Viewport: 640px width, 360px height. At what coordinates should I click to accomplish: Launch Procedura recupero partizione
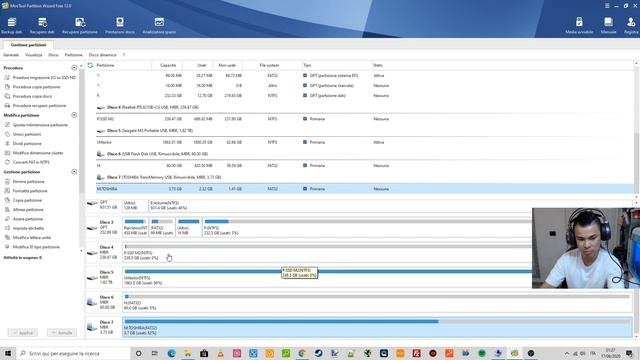(35, 106)
